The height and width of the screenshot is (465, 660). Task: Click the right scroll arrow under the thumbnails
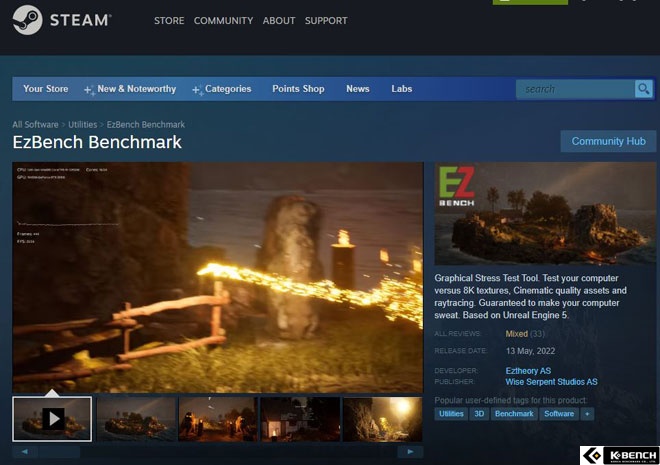410,452
